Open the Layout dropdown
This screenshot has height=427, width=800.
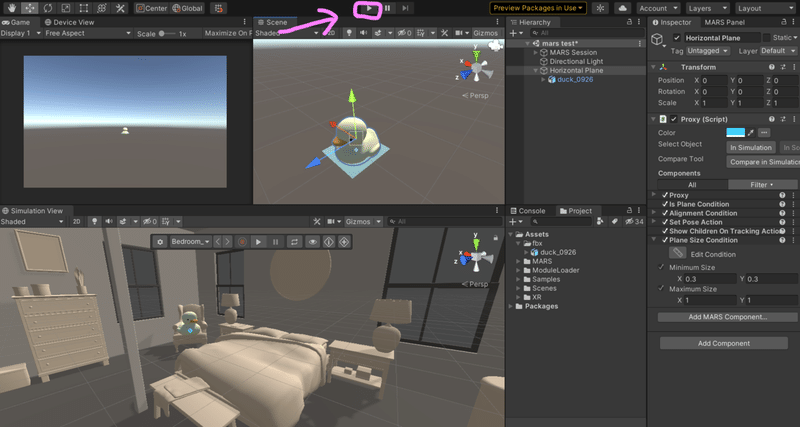(766, 8)
